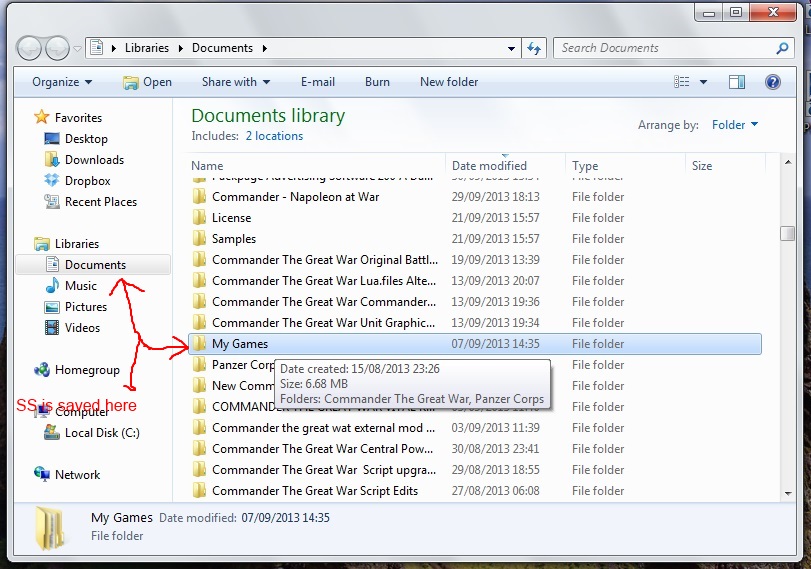
Task: Open Downloads in Favorites
Action: [x=84, y=160]
